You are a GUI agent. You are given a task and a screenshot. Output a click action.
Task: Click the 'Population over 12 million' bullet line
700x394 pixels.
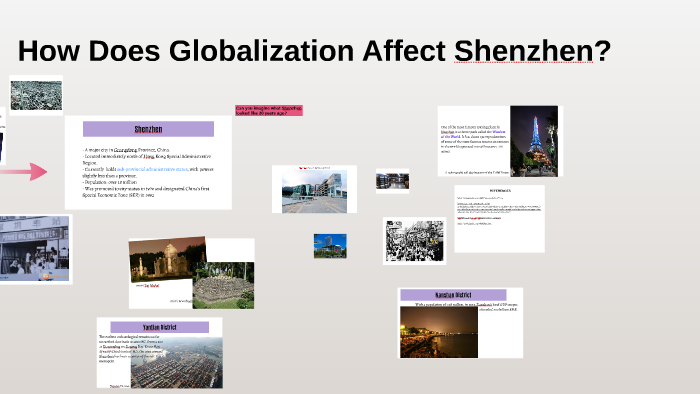pyautogui.click(x=110, y=182)
